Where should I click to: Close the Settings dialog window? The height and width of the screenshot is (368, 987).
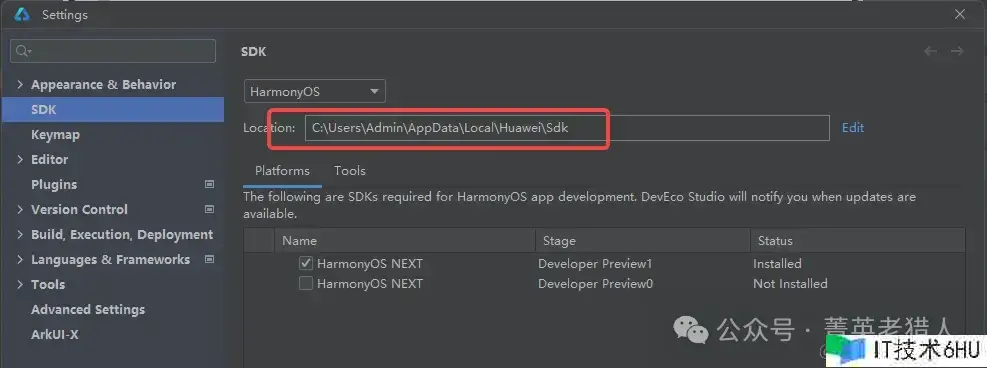[960, 14]
